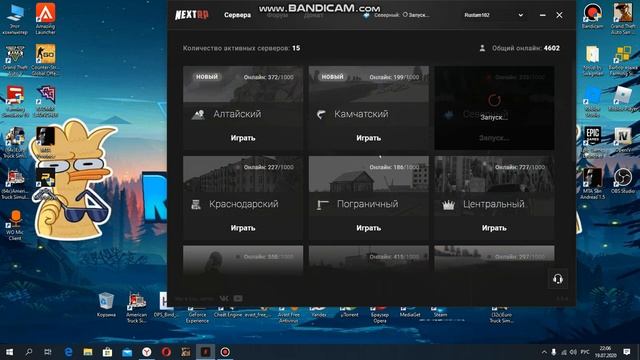Open the American Truck Simulator desktop shortcut
Screen dimensions: 640x360
click(x=136, y=308)
